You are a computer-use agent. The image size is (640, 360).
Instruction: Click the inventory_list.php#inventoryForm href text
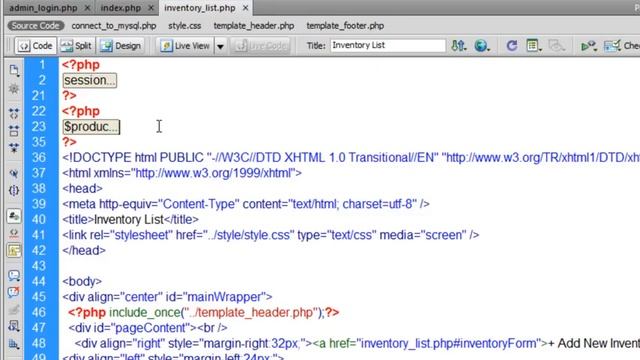(x=450, y=343)
